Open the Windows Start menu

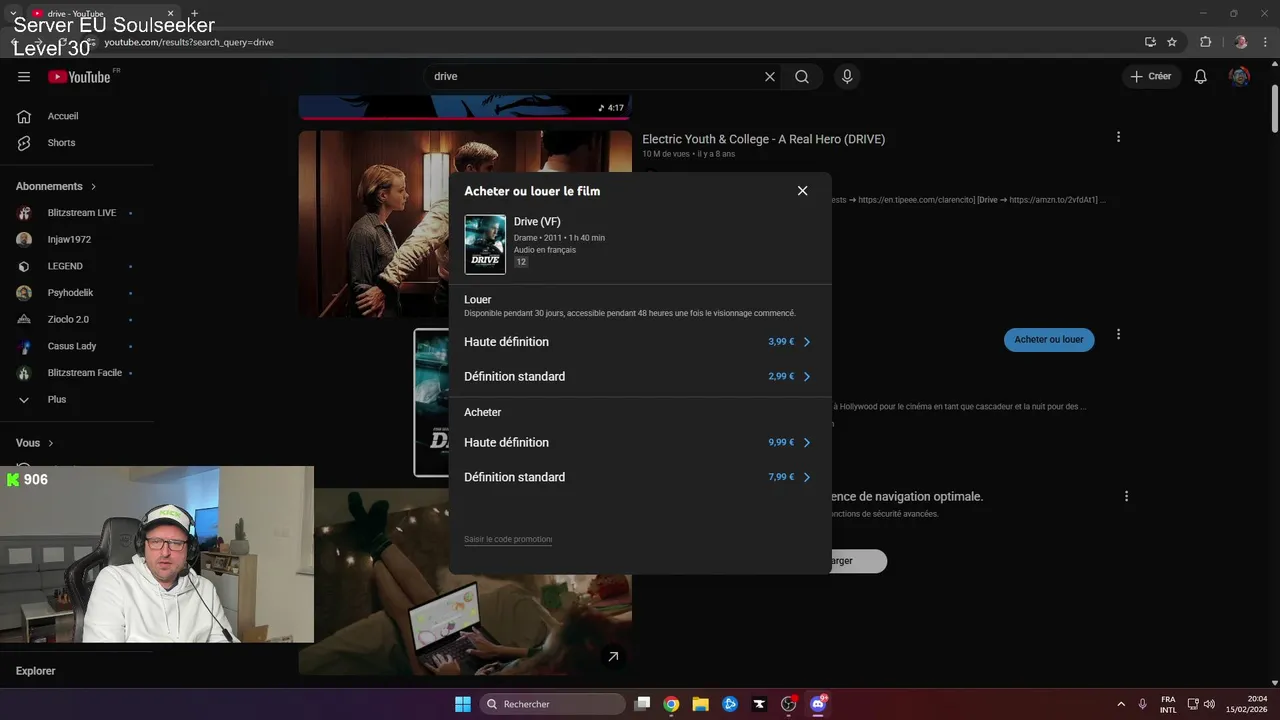(x=463, y=704)
